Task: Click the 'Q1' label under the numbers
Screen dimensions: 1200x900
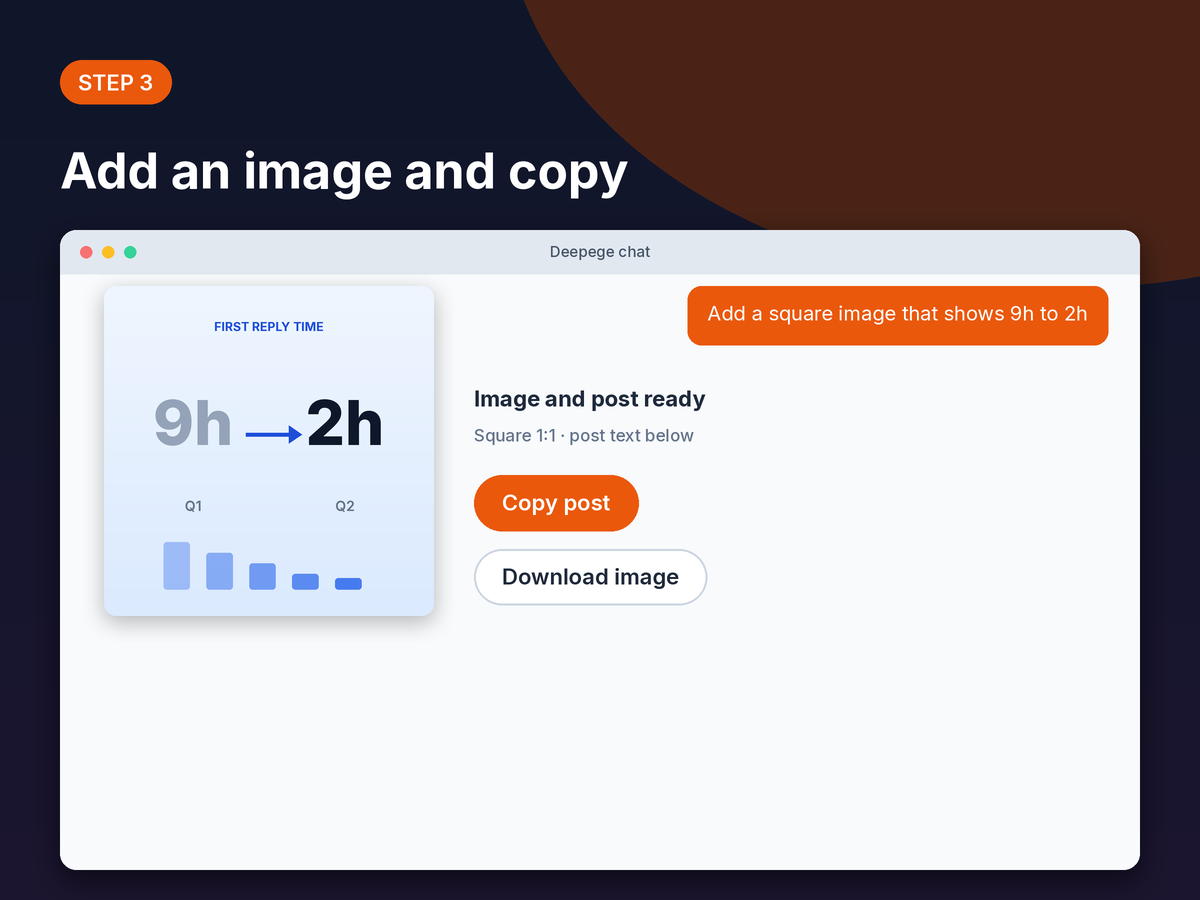Action: pos(193,506)
